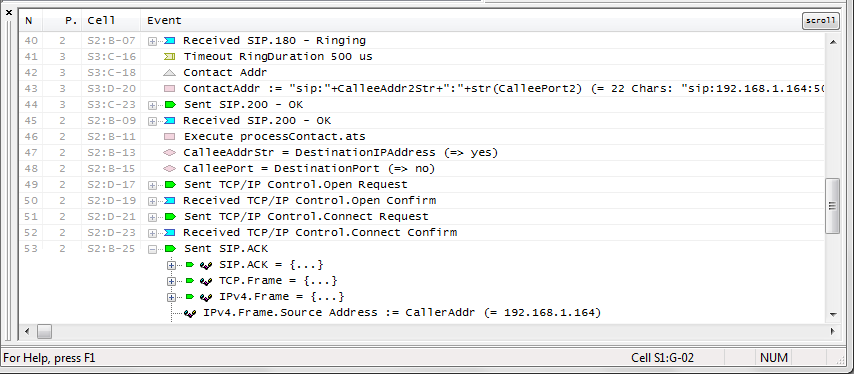
Task: Expand the IPv4.Frame = {...} node
Action: click(x=171, y=297)
